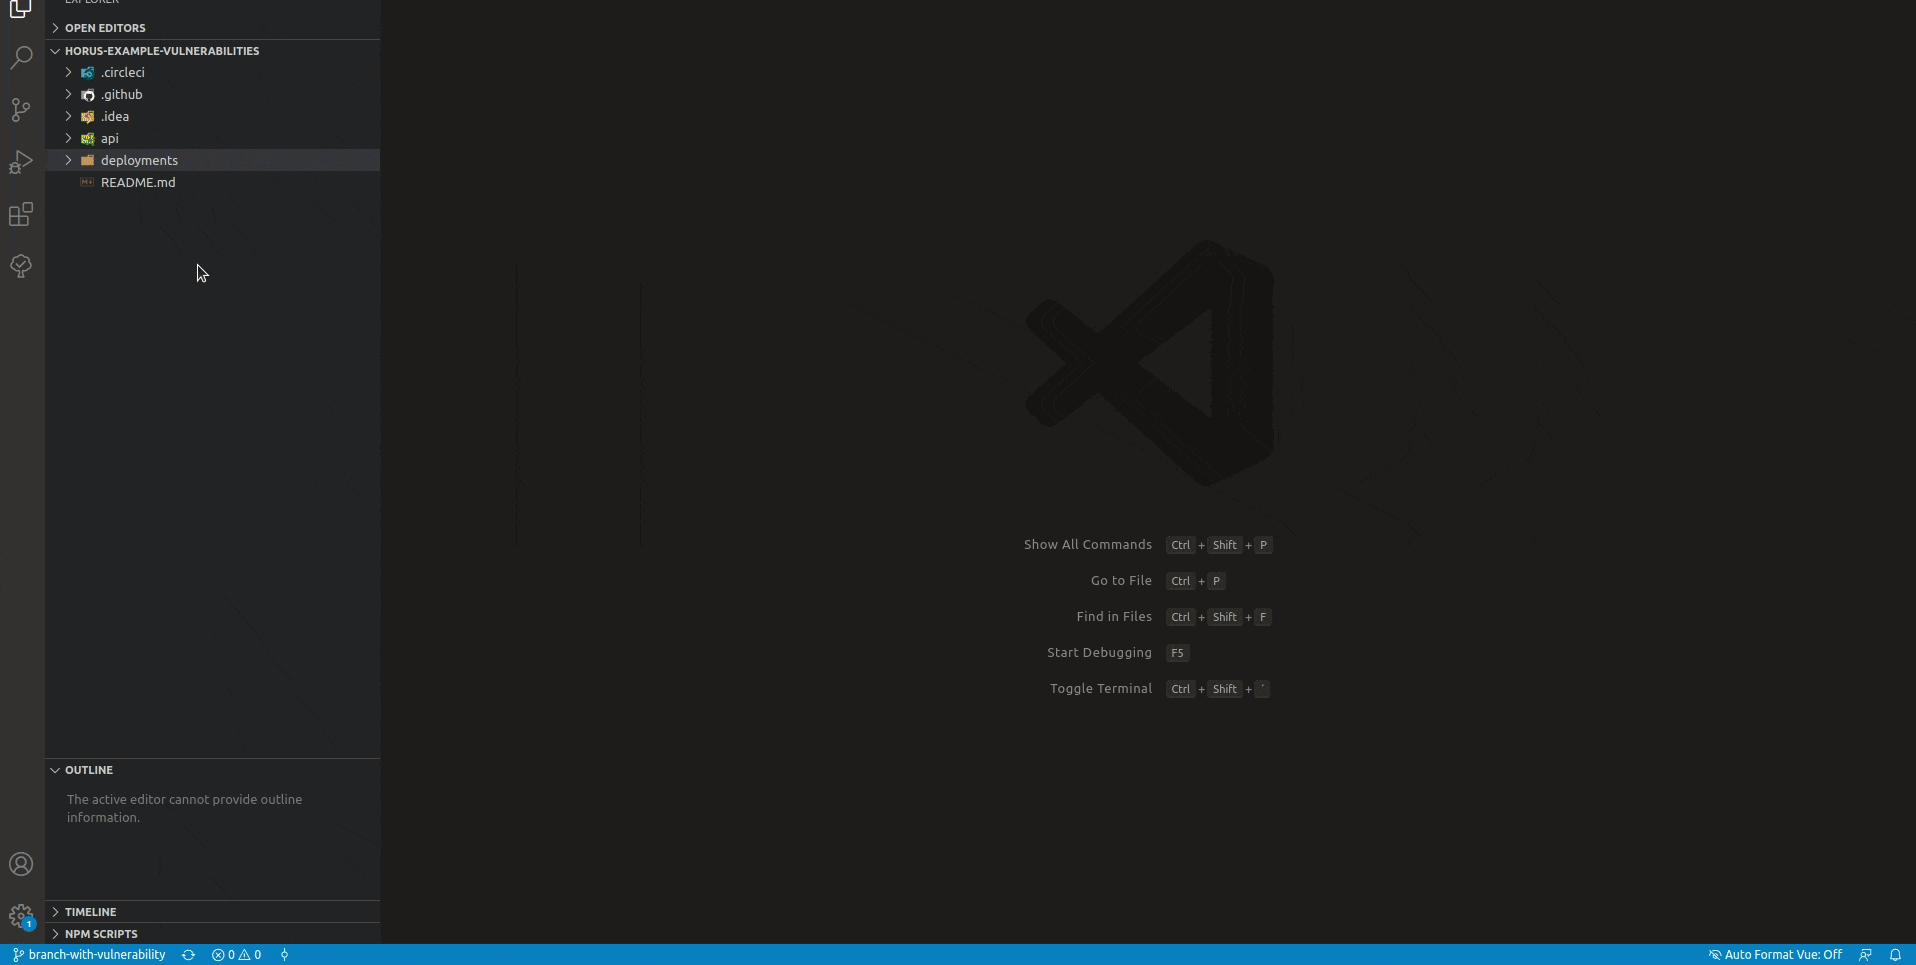The image size is (1916, 965).
Task: Open the errors and warnings indicator
Action: (238, 955)
